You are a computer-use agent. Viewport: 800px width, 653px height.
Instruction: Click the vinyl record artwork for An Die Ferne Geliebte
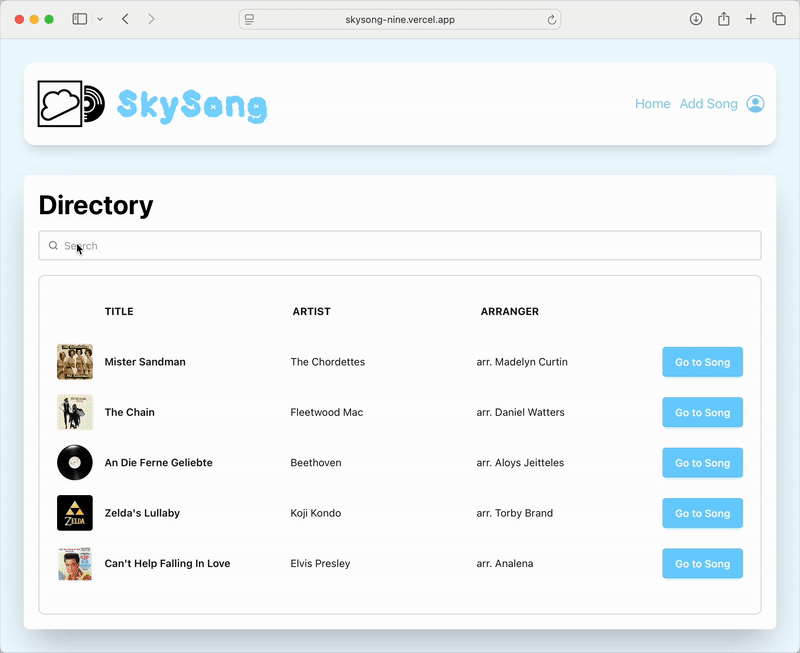point(75,462)
